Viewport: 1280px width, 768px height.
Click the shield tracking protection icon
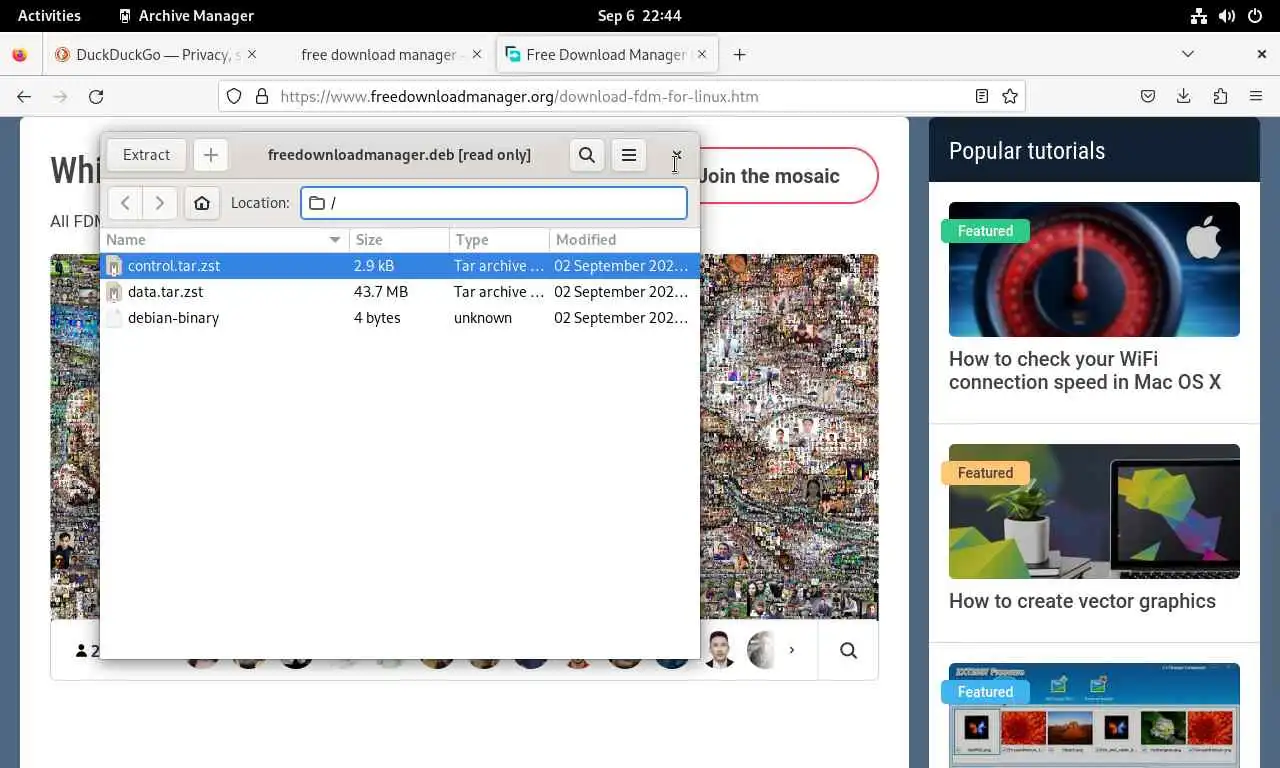(x=234, y=97)
